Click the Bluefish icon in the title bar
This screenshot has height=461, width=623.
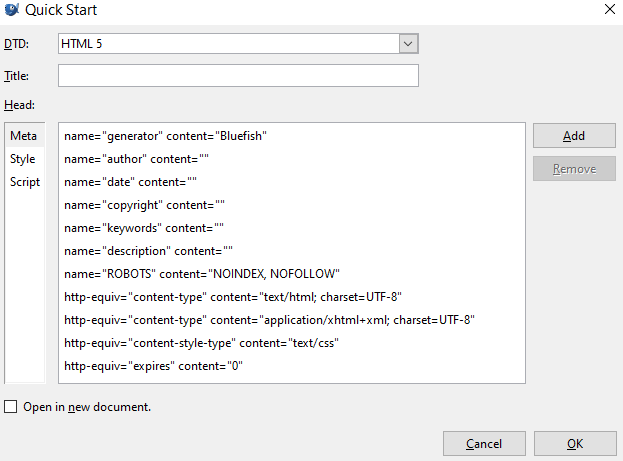[x=11, y=10]
